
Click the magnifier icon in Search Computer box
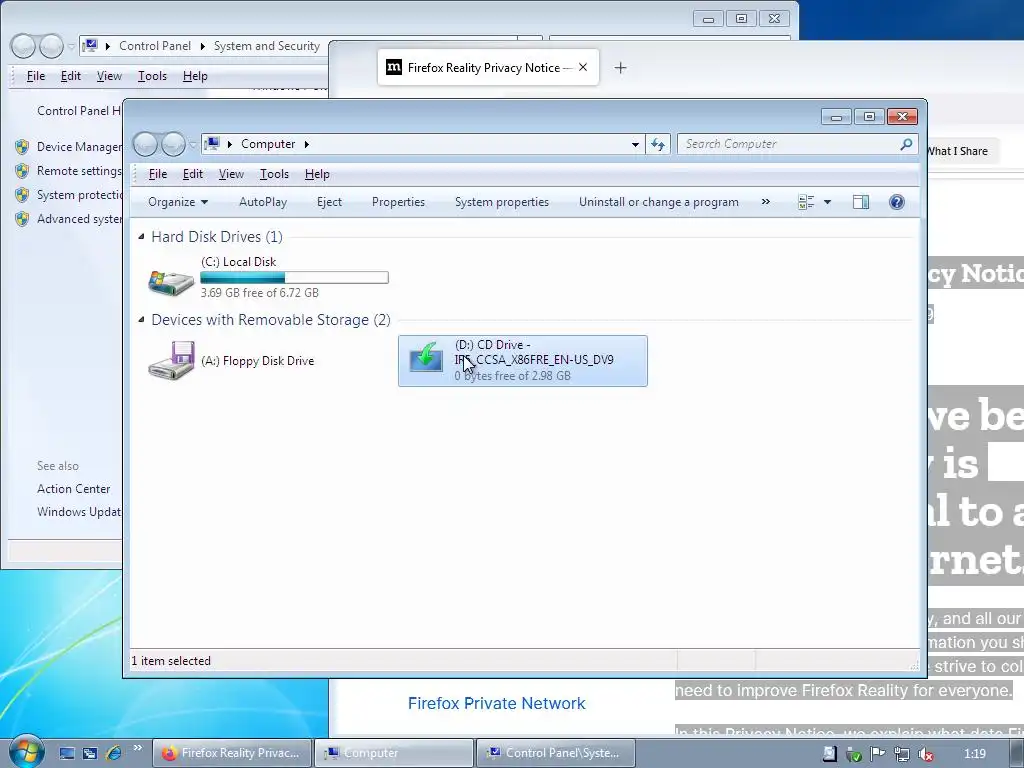906,144
